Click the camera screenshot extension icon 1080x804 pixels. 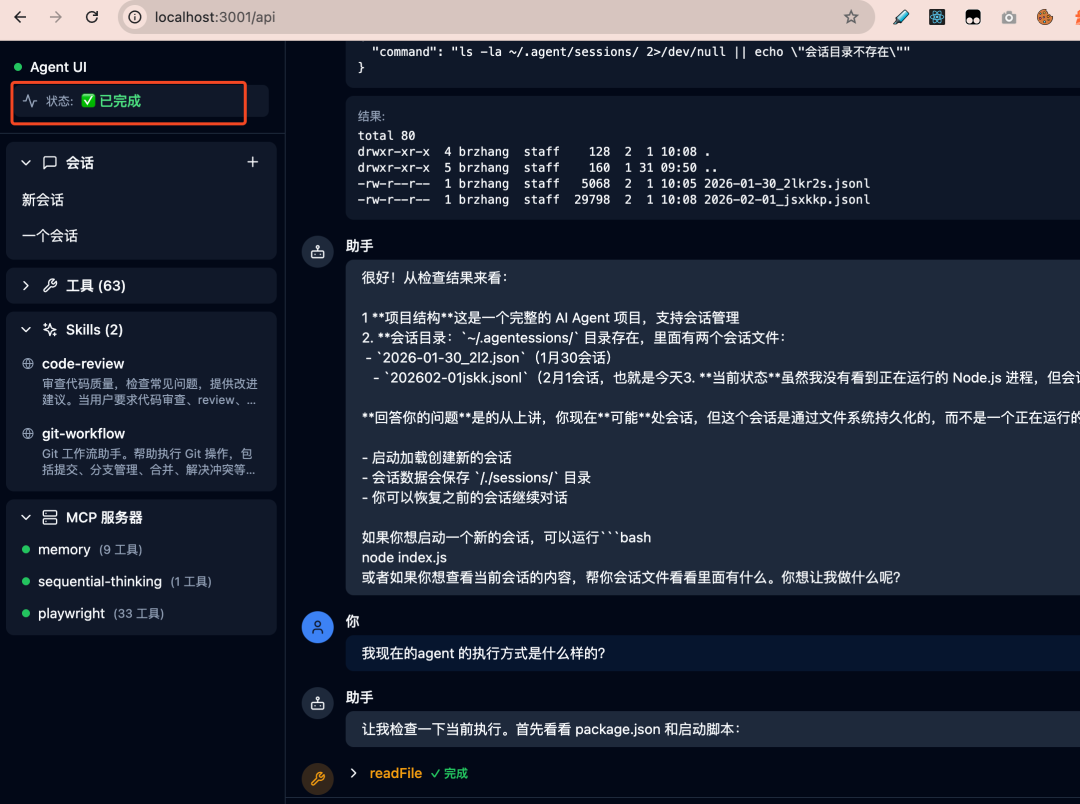1009,17
